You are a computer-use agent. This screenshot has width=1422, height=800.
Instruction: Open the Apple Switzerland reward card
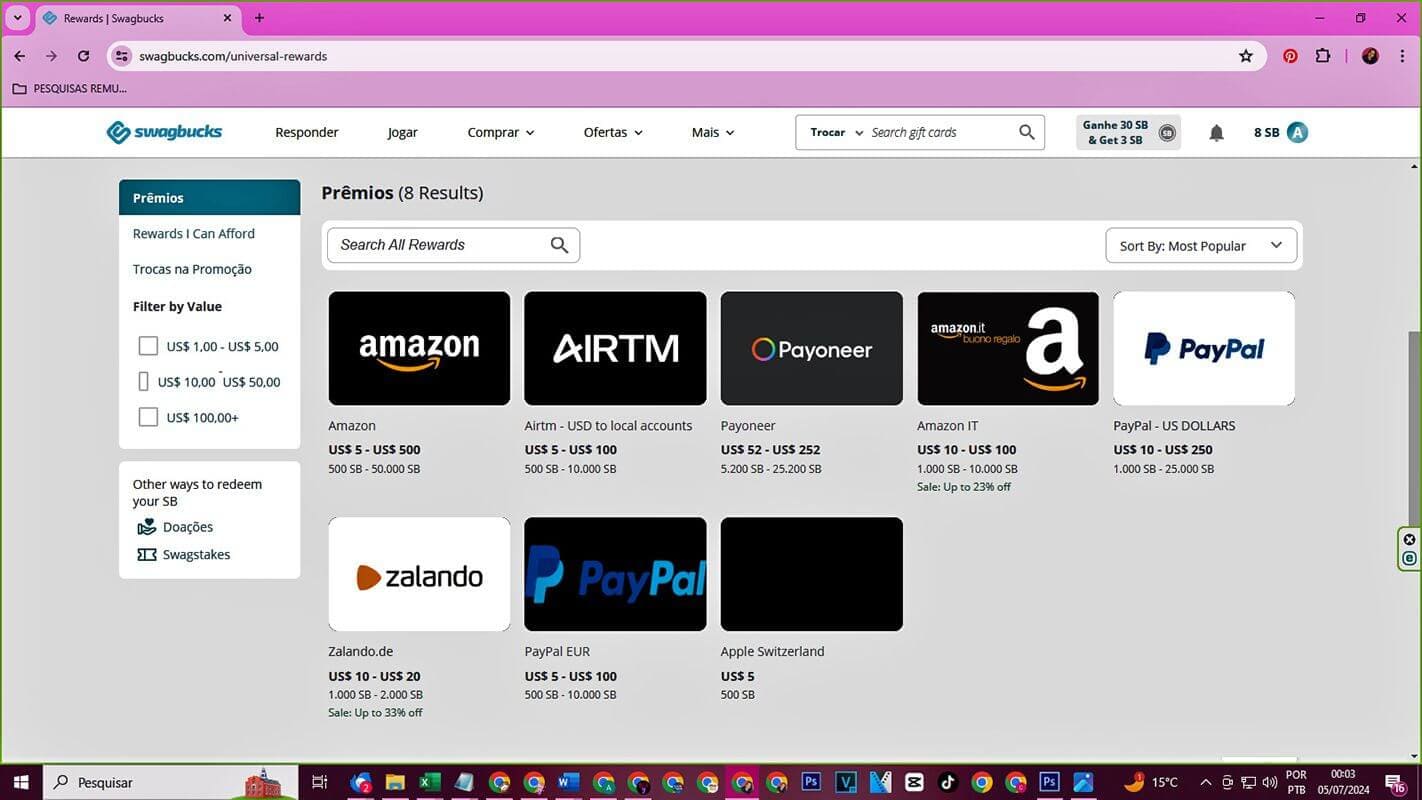pyautogui.click(x=811, y=574)
